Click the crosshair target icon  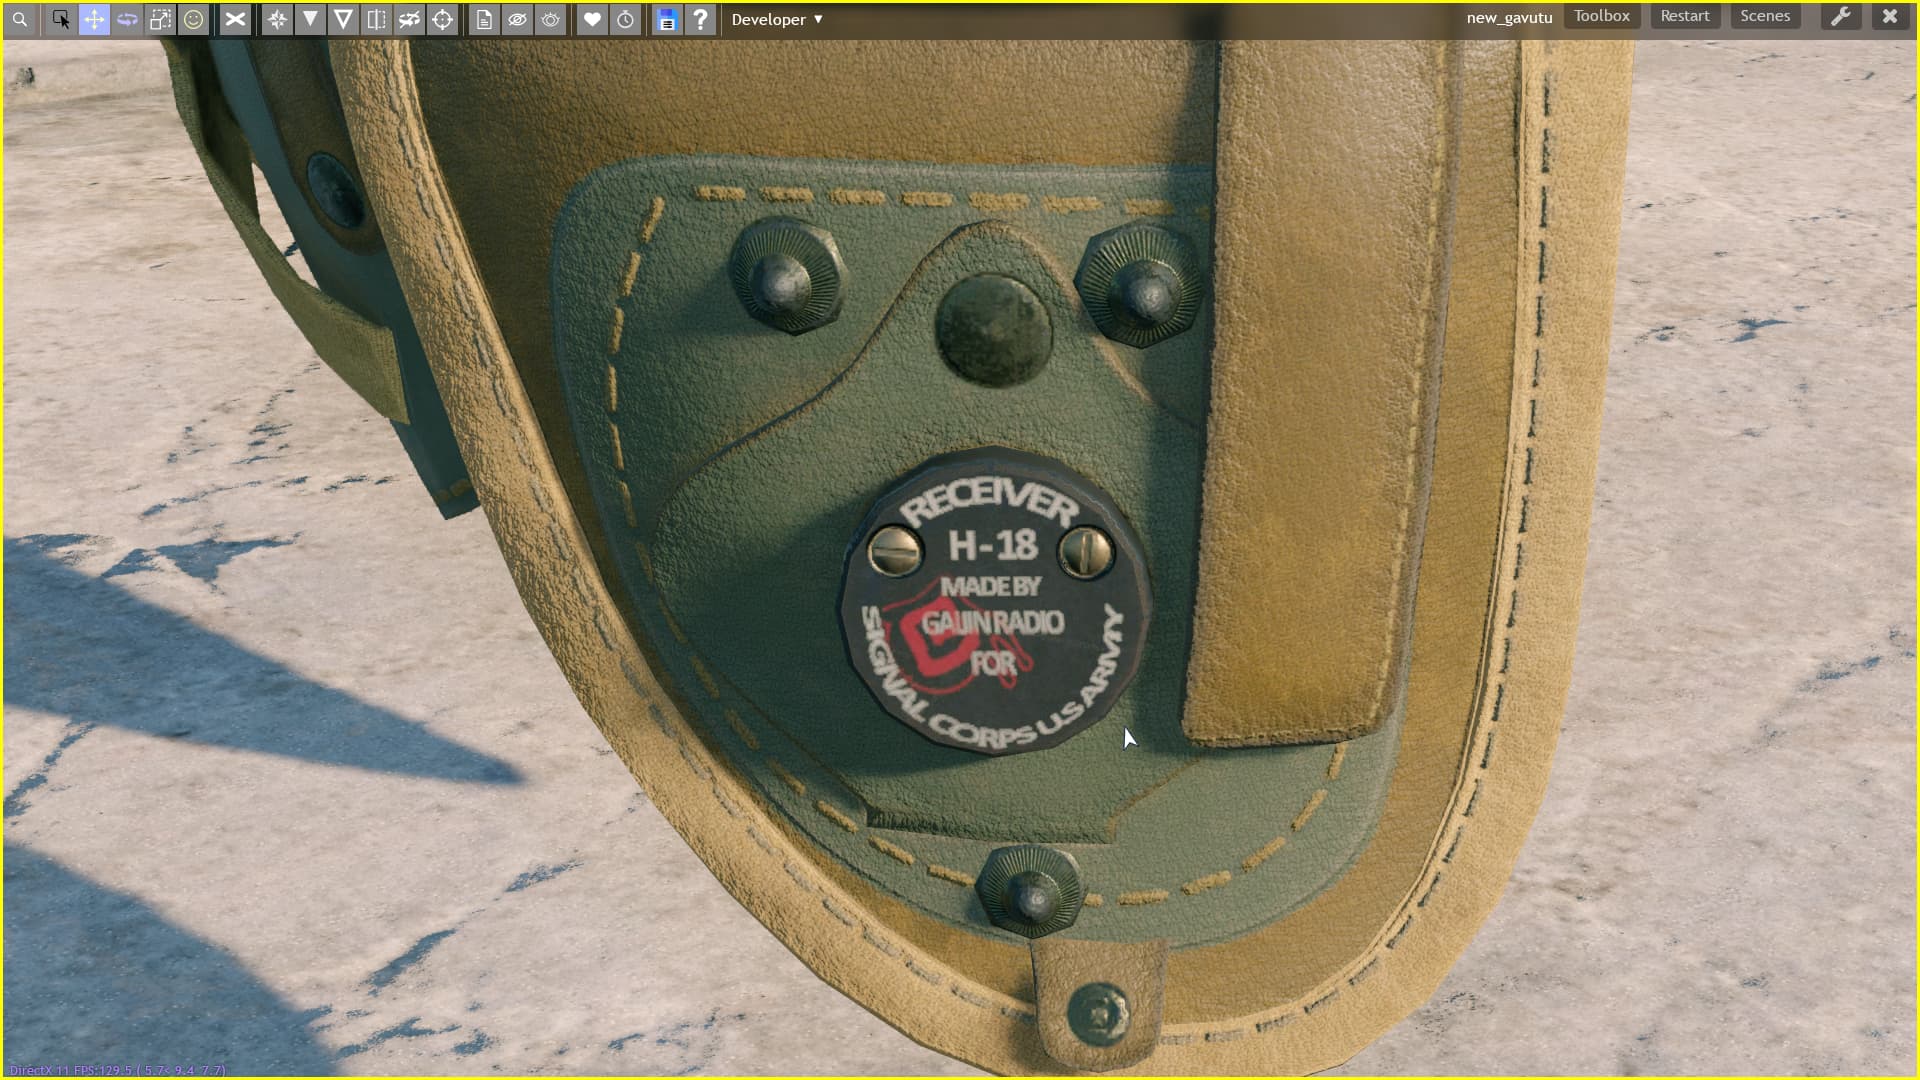pos(443,19)
